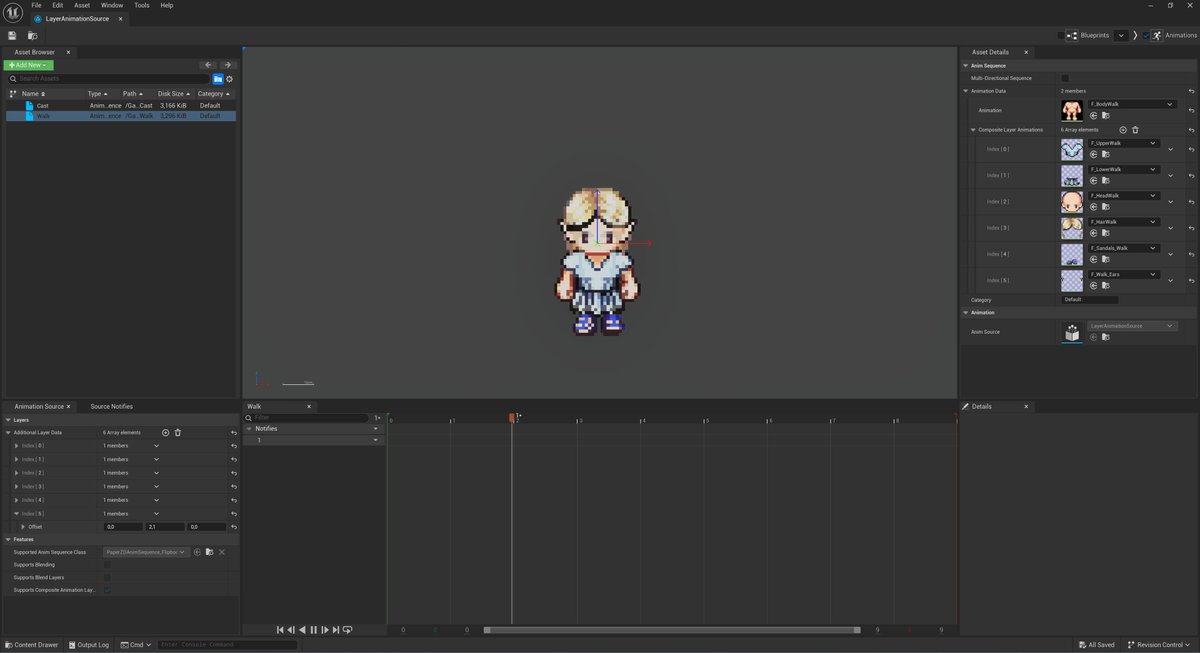Image resolution: width=1200 pixels, height=653 pixels.
Task: Open the Output Log
Action: 88,645
